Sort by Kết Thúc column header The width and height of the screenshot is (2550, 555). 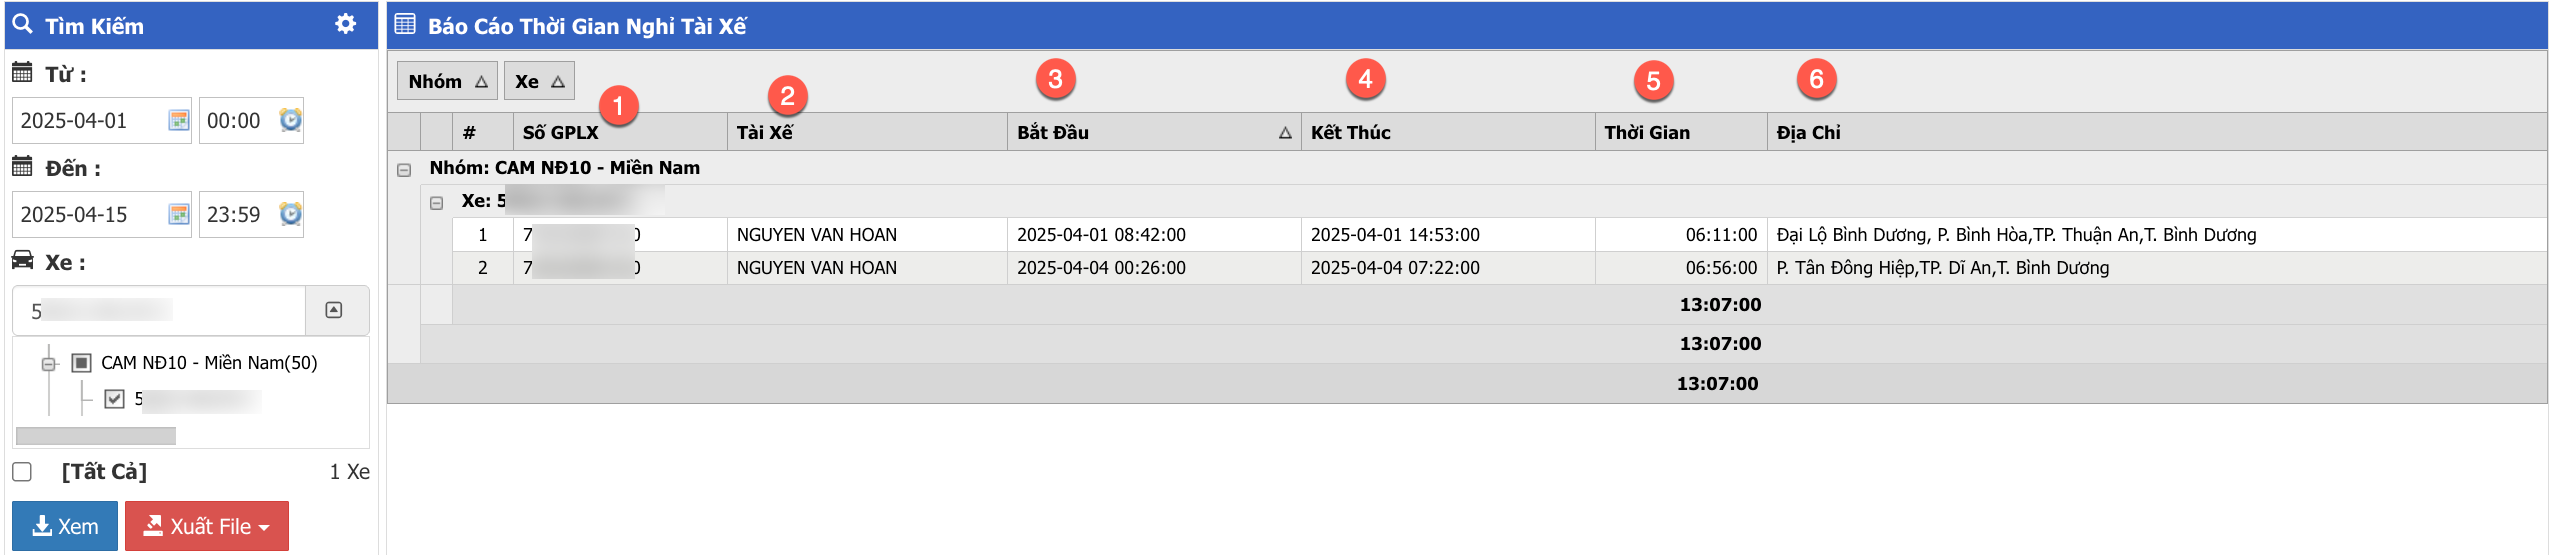[1448, 132]
